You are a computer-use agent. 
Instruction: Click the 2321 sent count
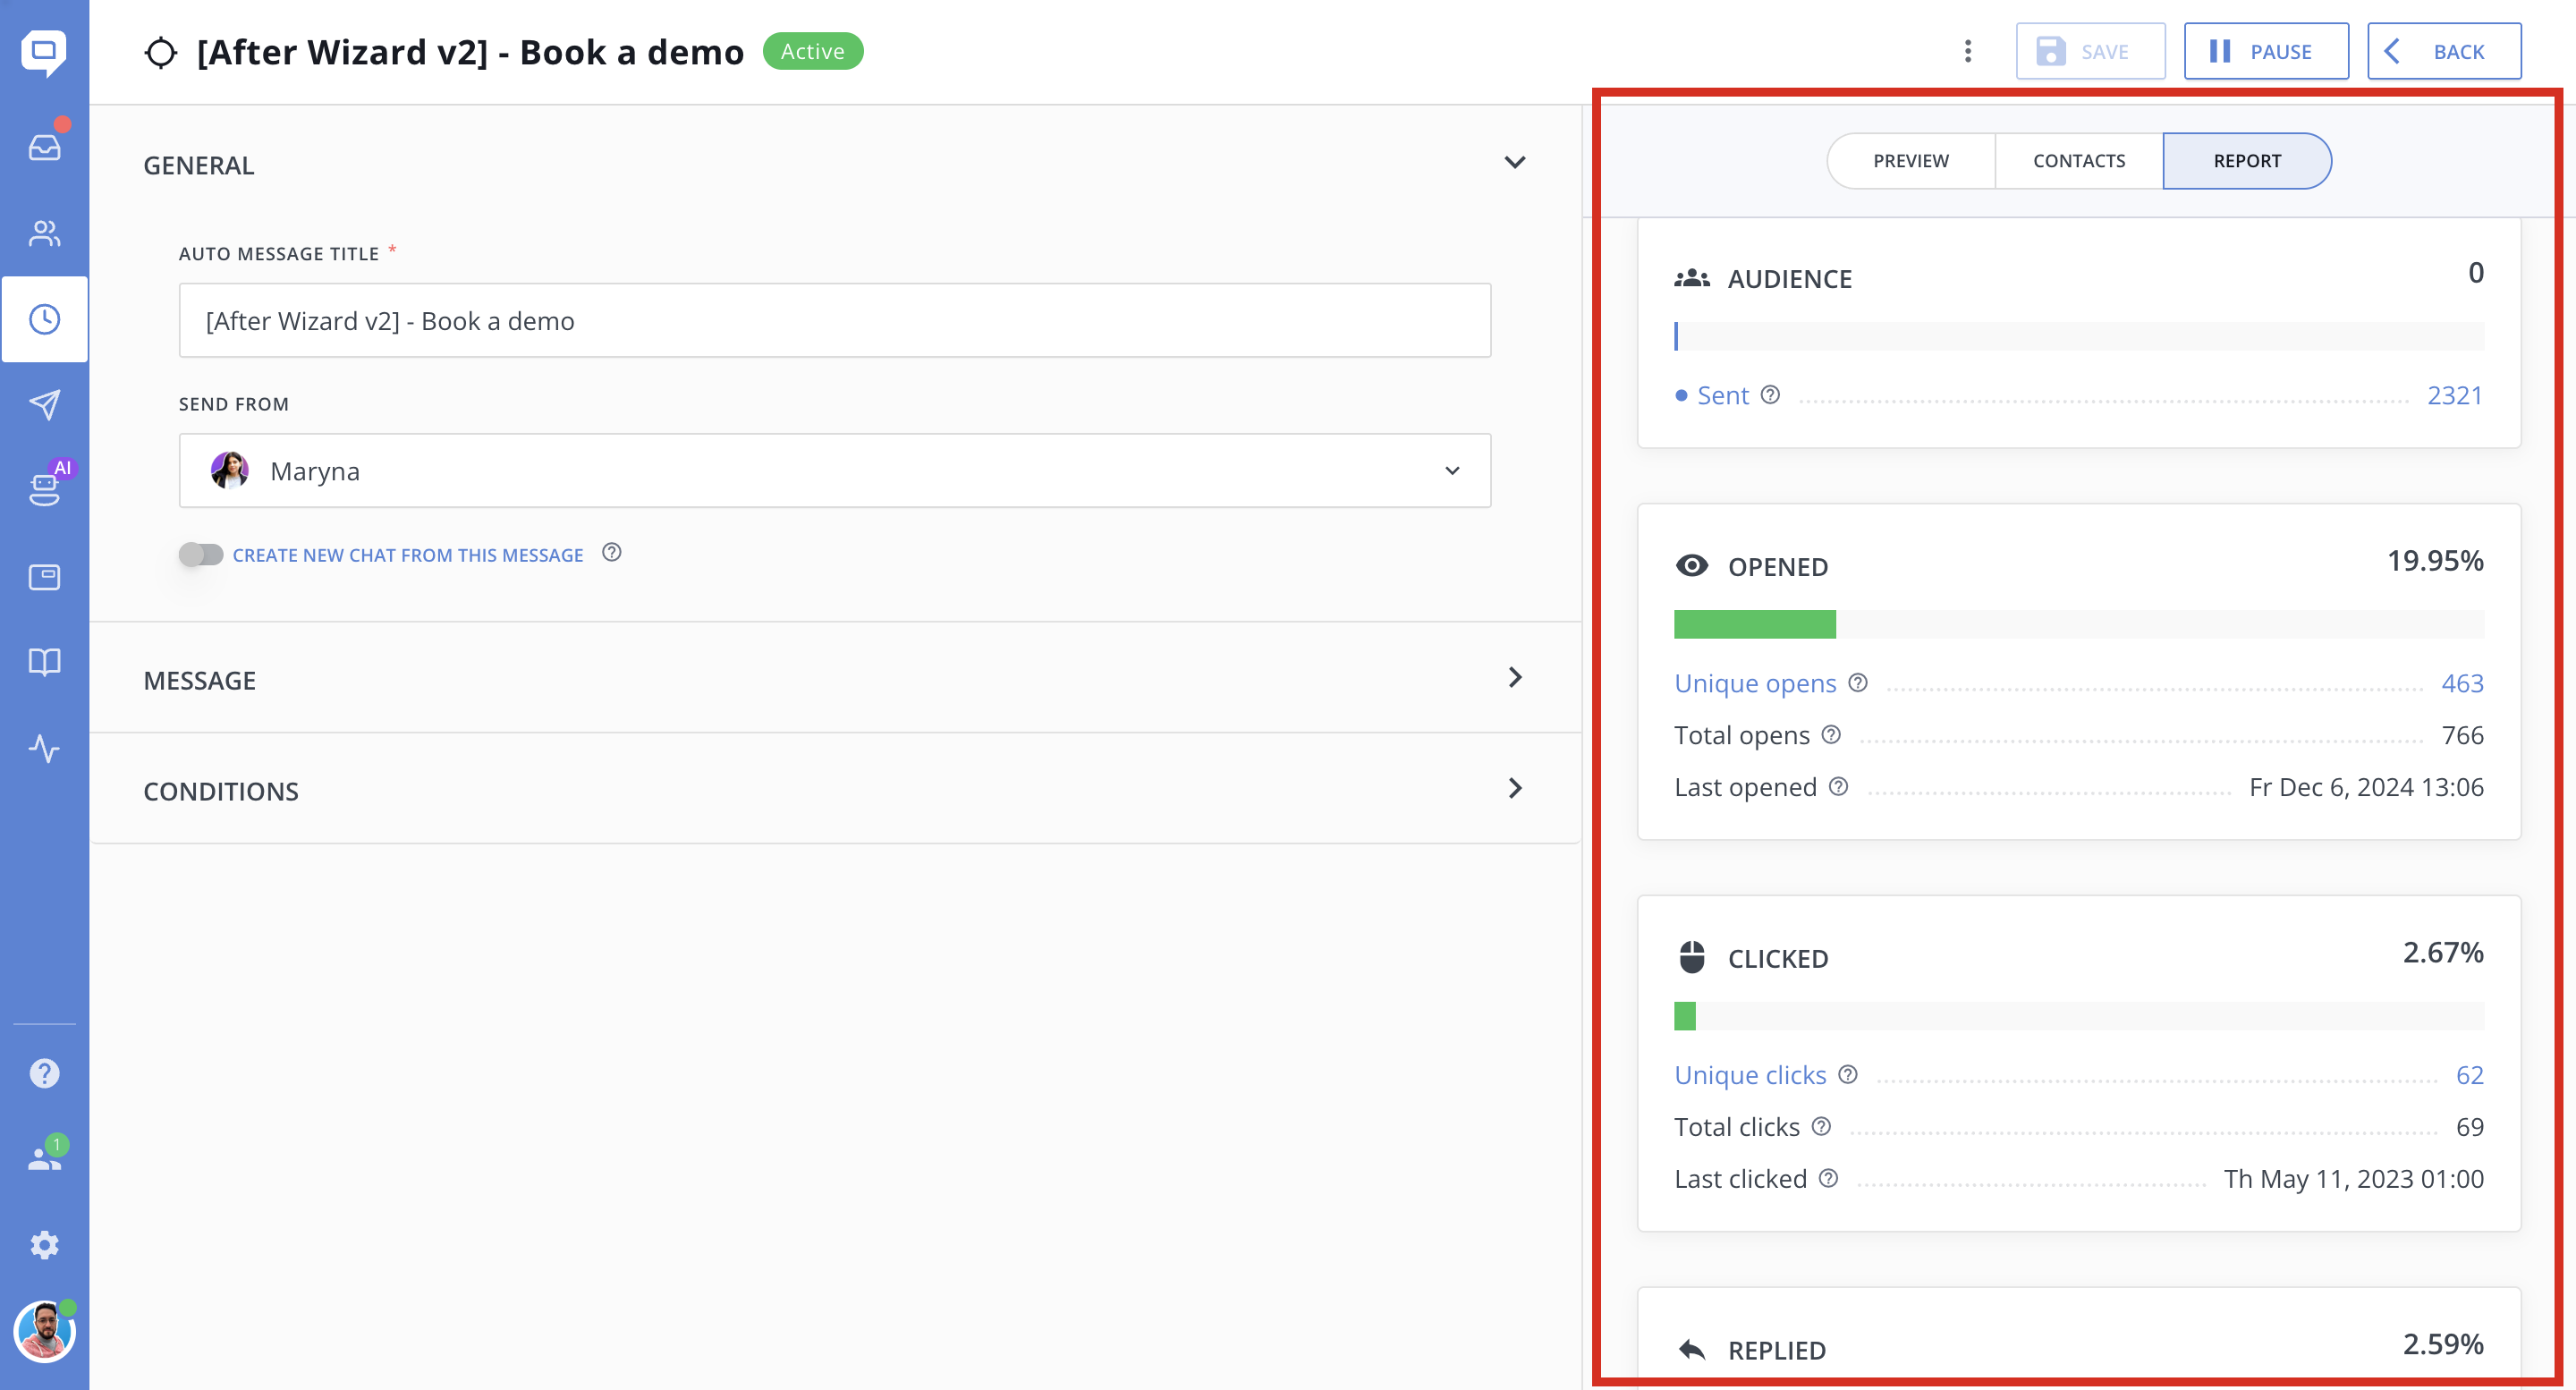[2455, 395]
